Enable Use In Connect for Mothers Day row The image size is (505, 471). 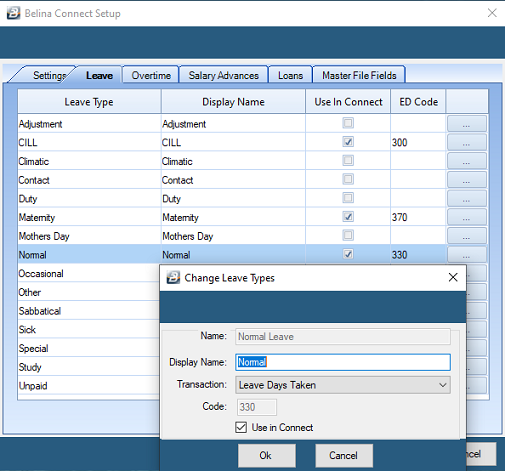tap(348, 235)
